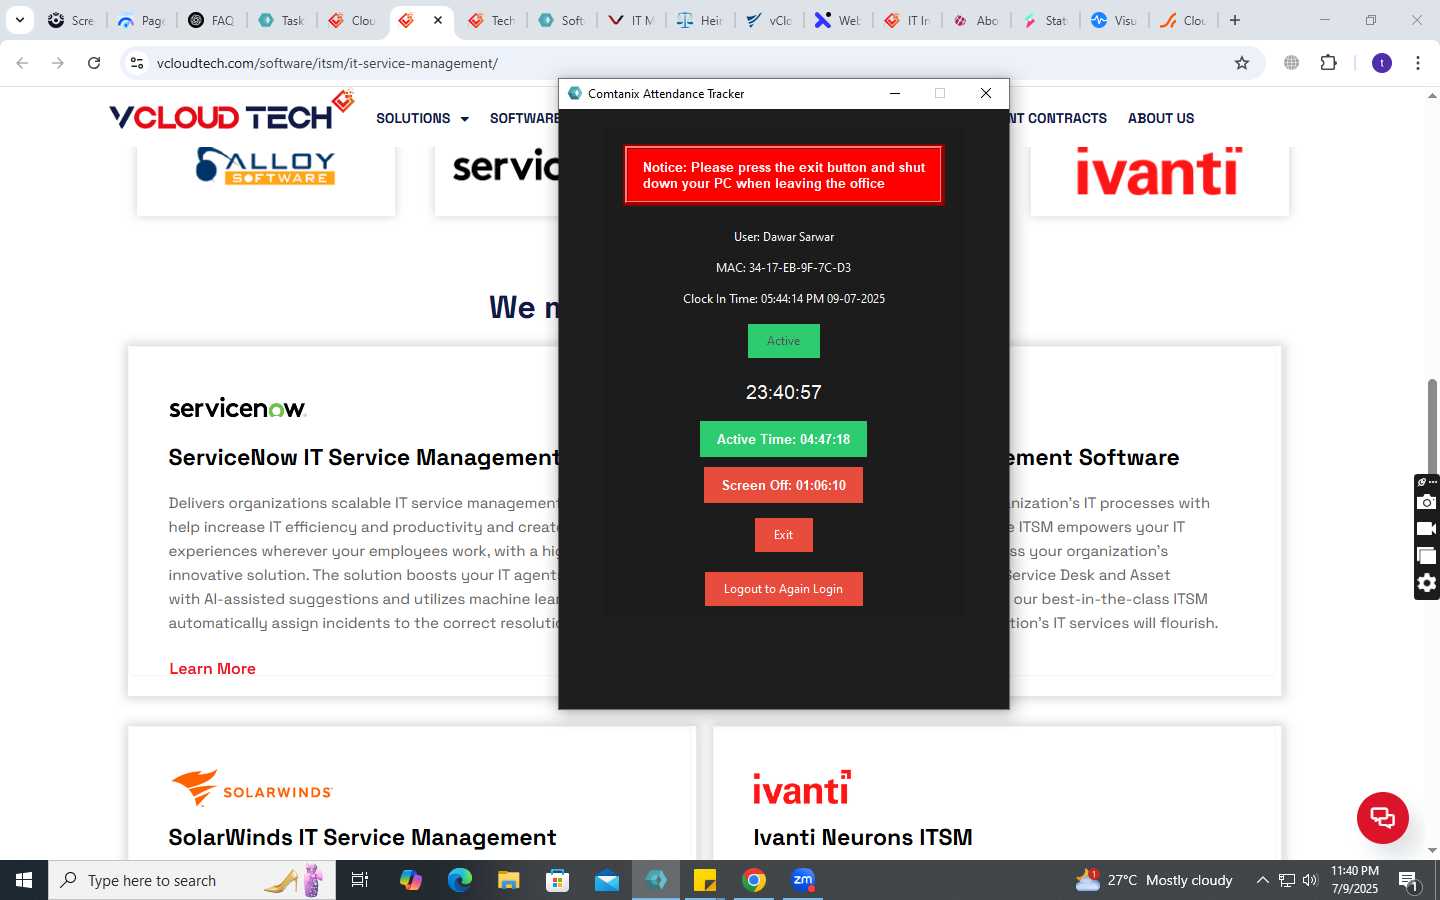Click the Screen Off 01:06:10 indicator

pos(783,485)
